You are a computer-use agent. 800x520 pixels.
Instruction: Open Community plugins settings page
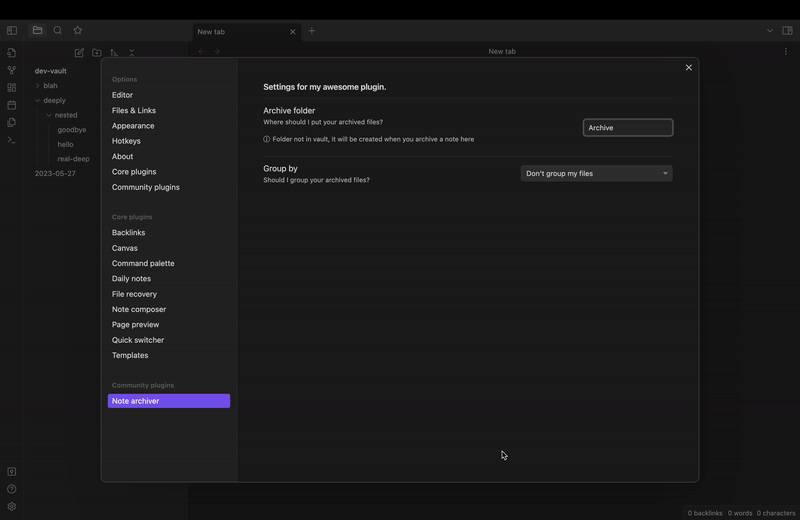coord(145,187)
